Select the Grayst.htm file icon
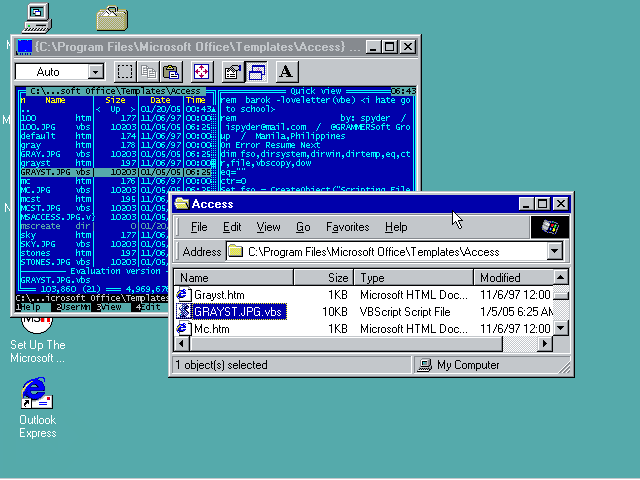 [x=184, y=294]
